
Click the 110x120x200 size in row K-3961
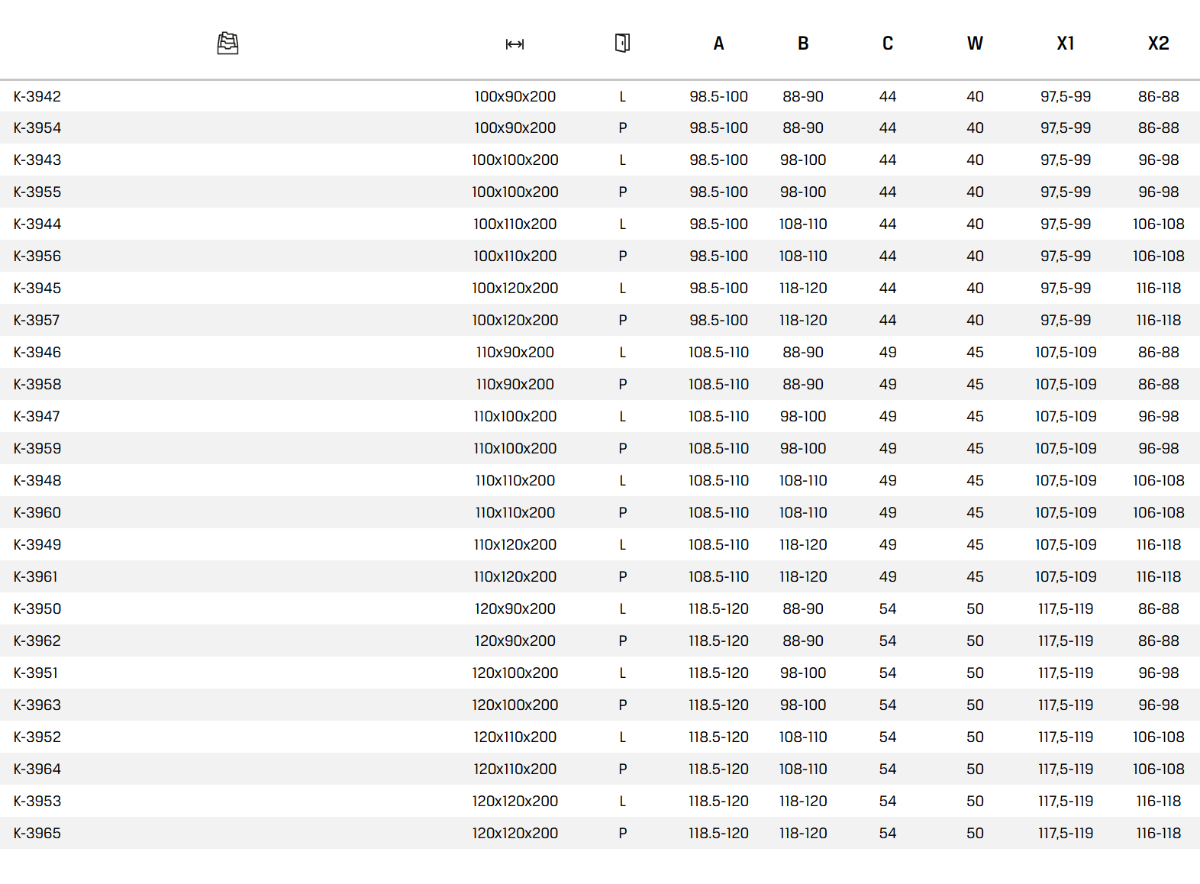click(515, 577)
